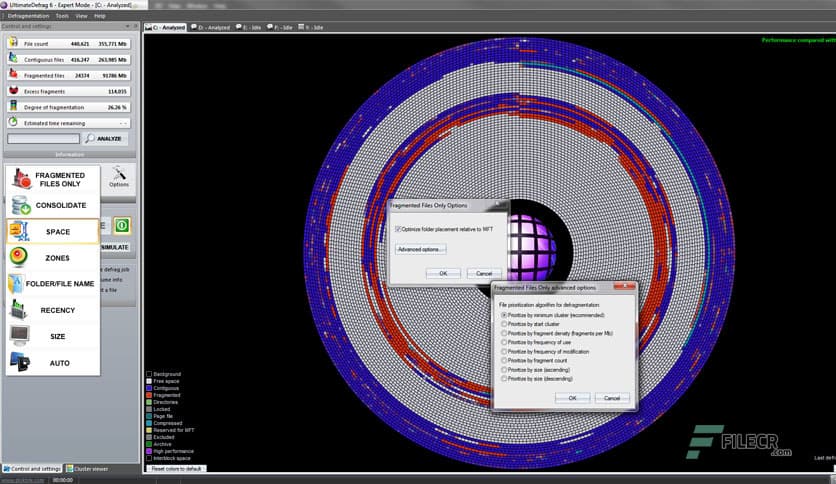Image resolution: width=836 pixels, height=484 pixels.
Task: Select the Auto defrag method
Action: pos(53,363)
